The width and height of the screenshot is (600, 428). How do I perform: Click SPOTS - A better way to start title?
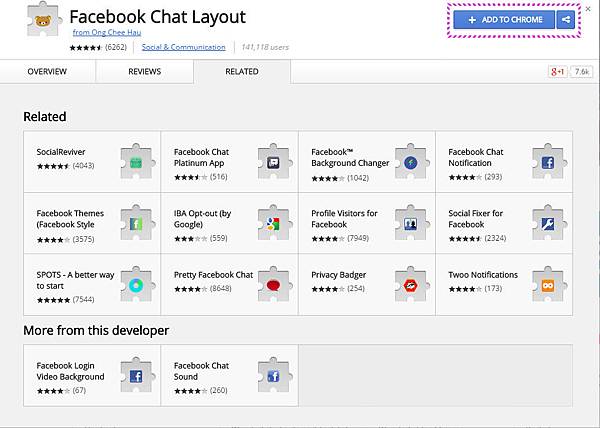[x=75, y=280]
